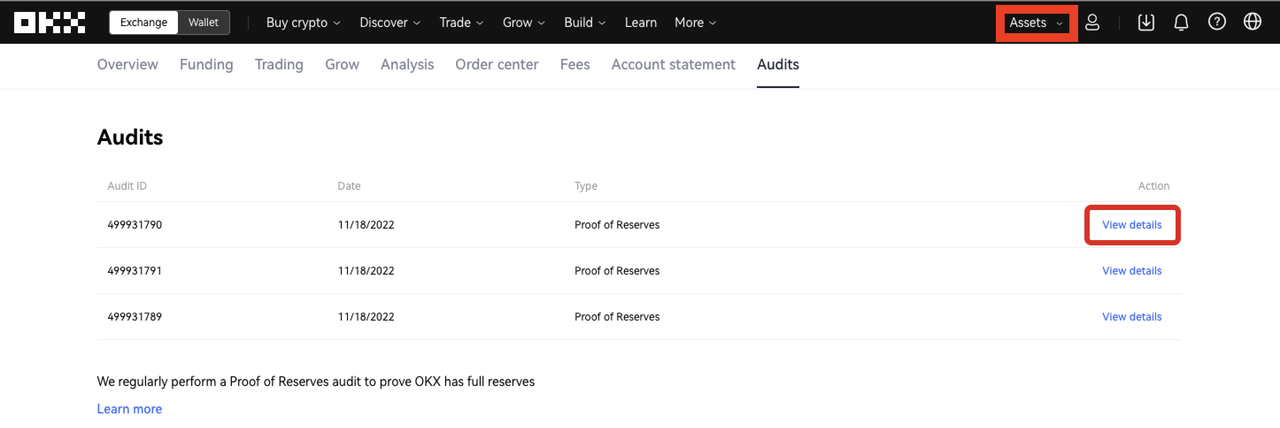View details for audit 499931790
1280x428 pixels.
[x=1132, y=225]
